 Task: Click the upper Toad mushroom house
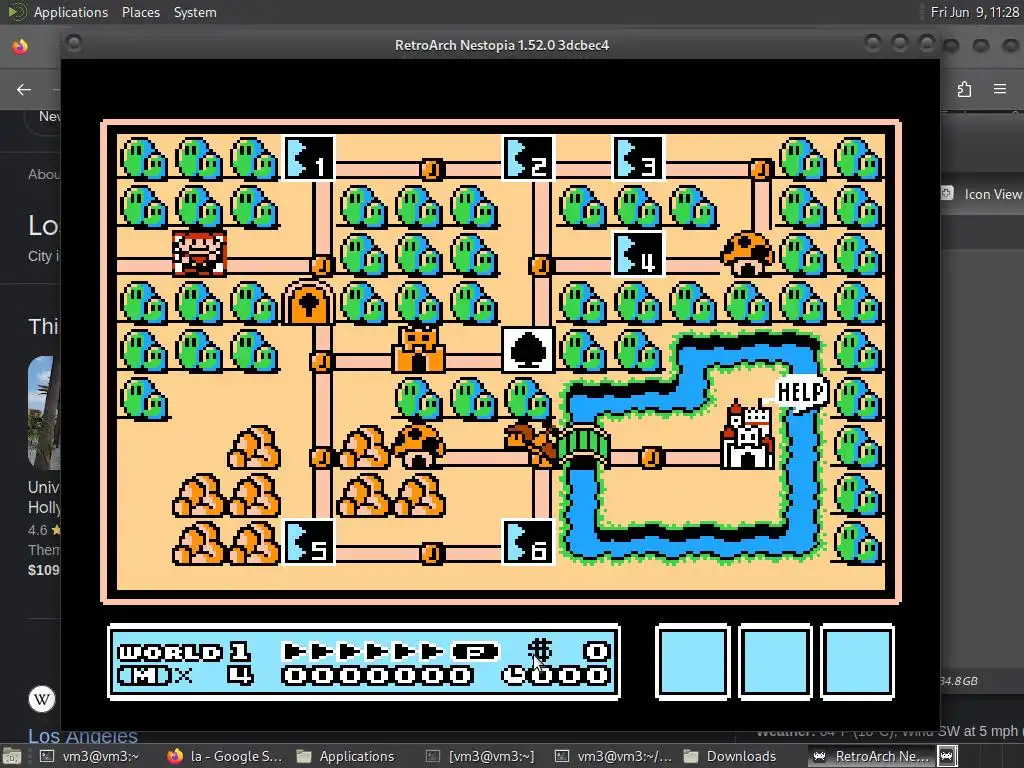(747, 253)
